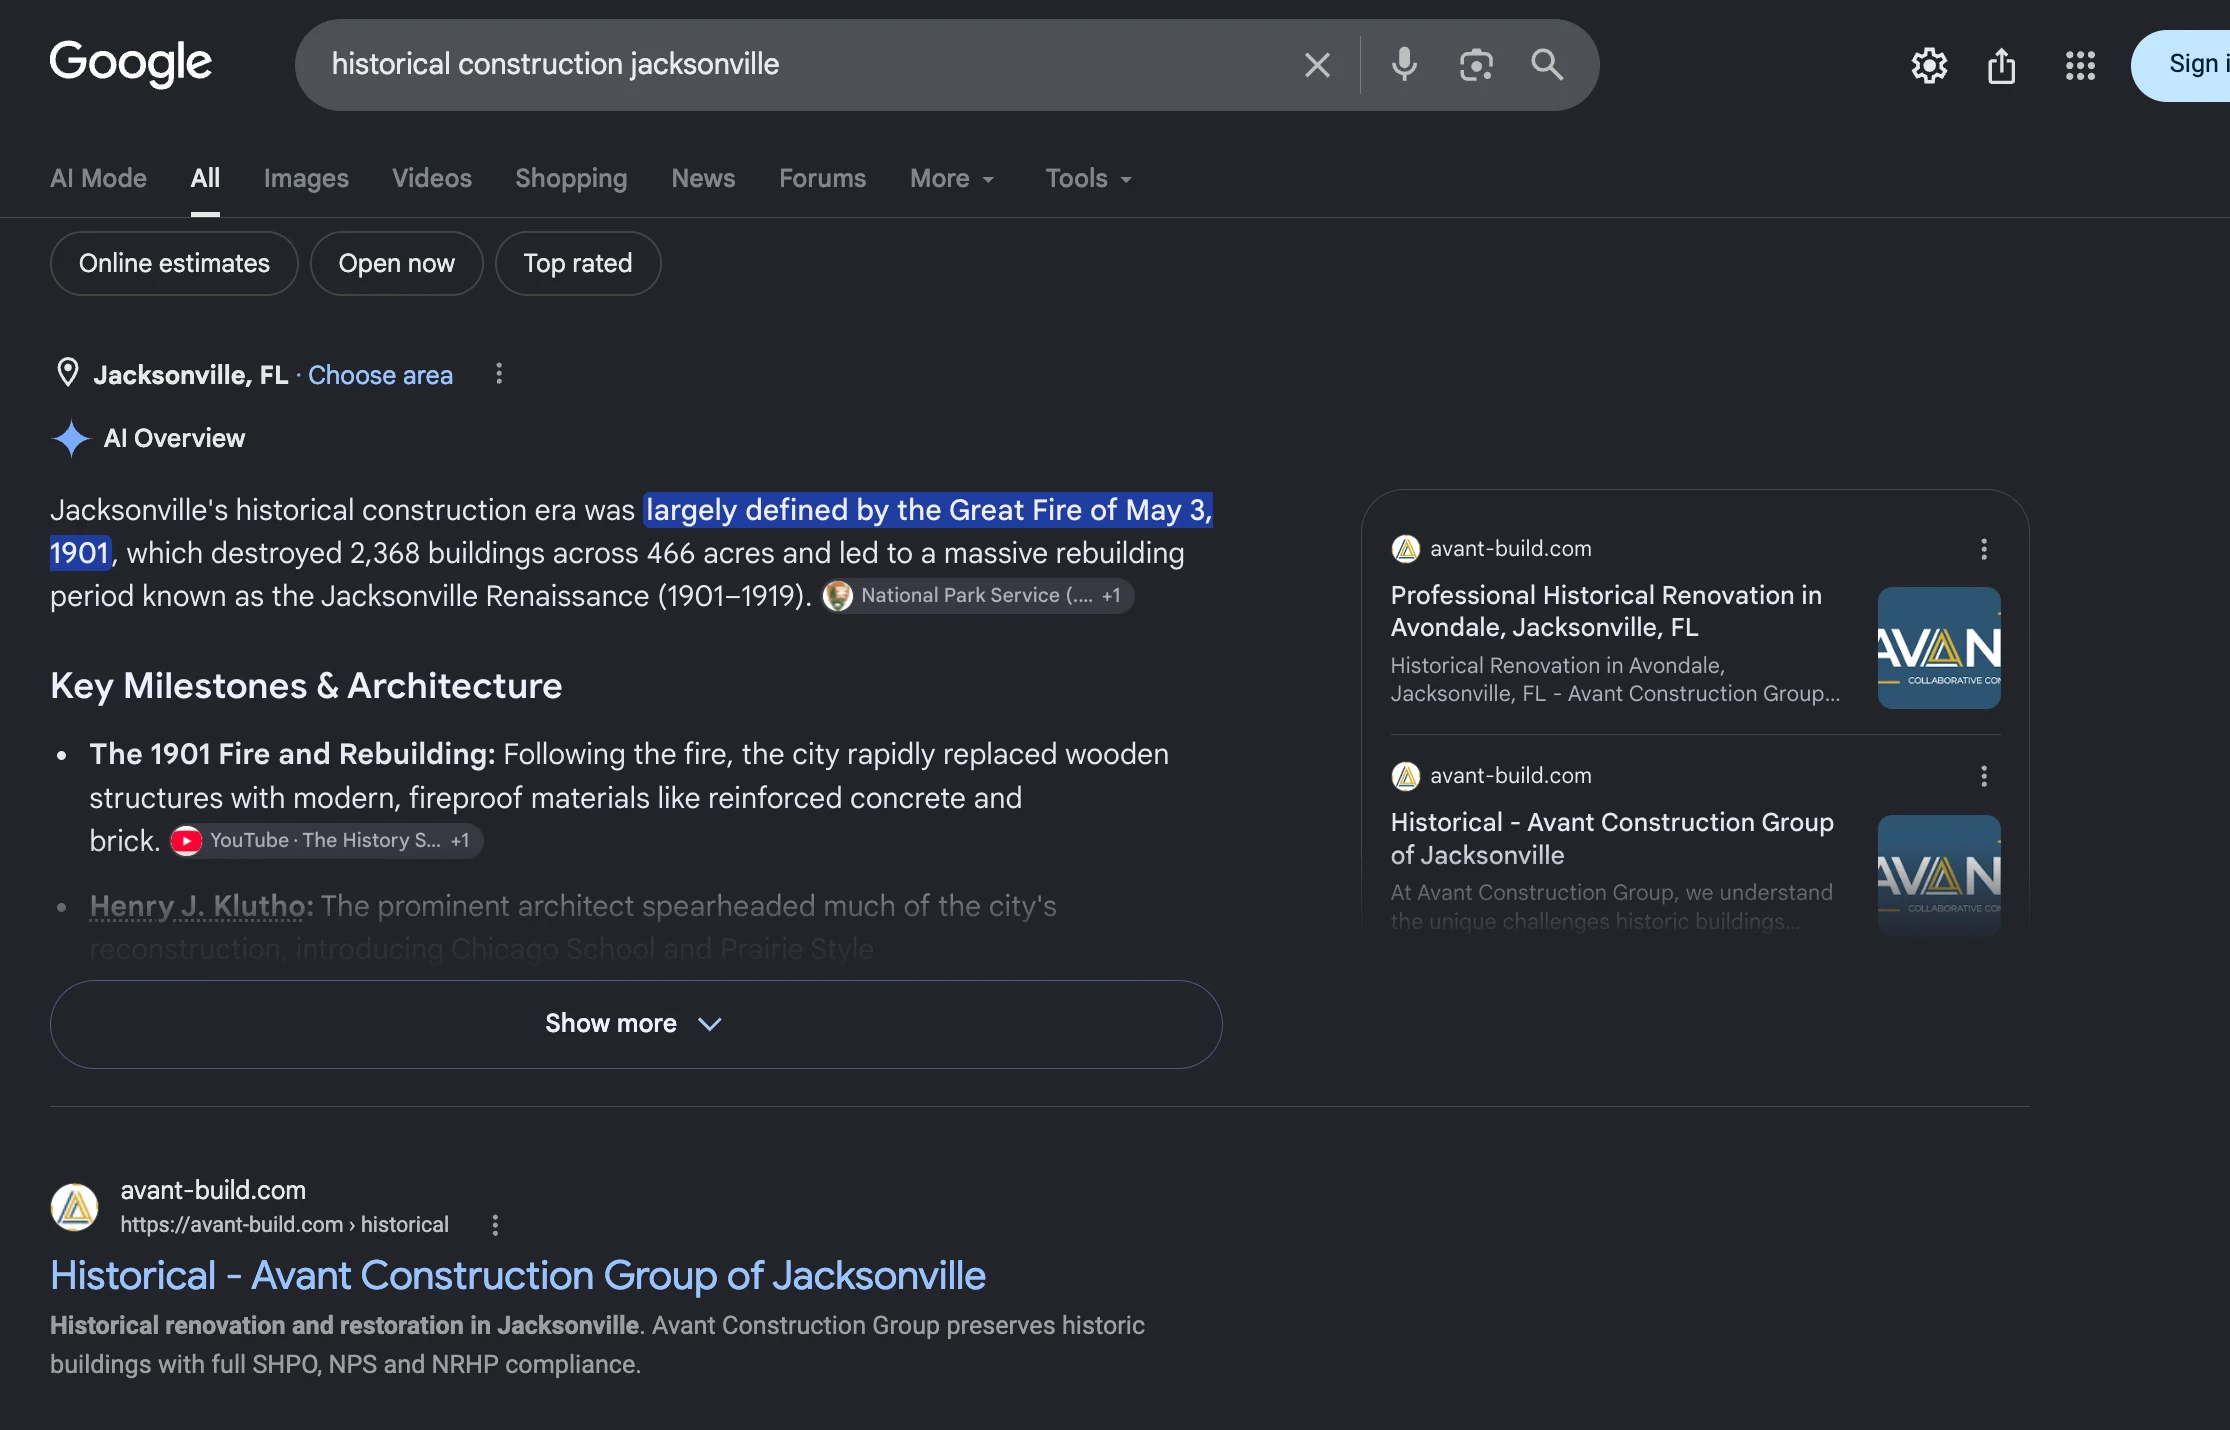
Task: Open options for Historical - Avant sidebar card
Action: point(1984,776)
